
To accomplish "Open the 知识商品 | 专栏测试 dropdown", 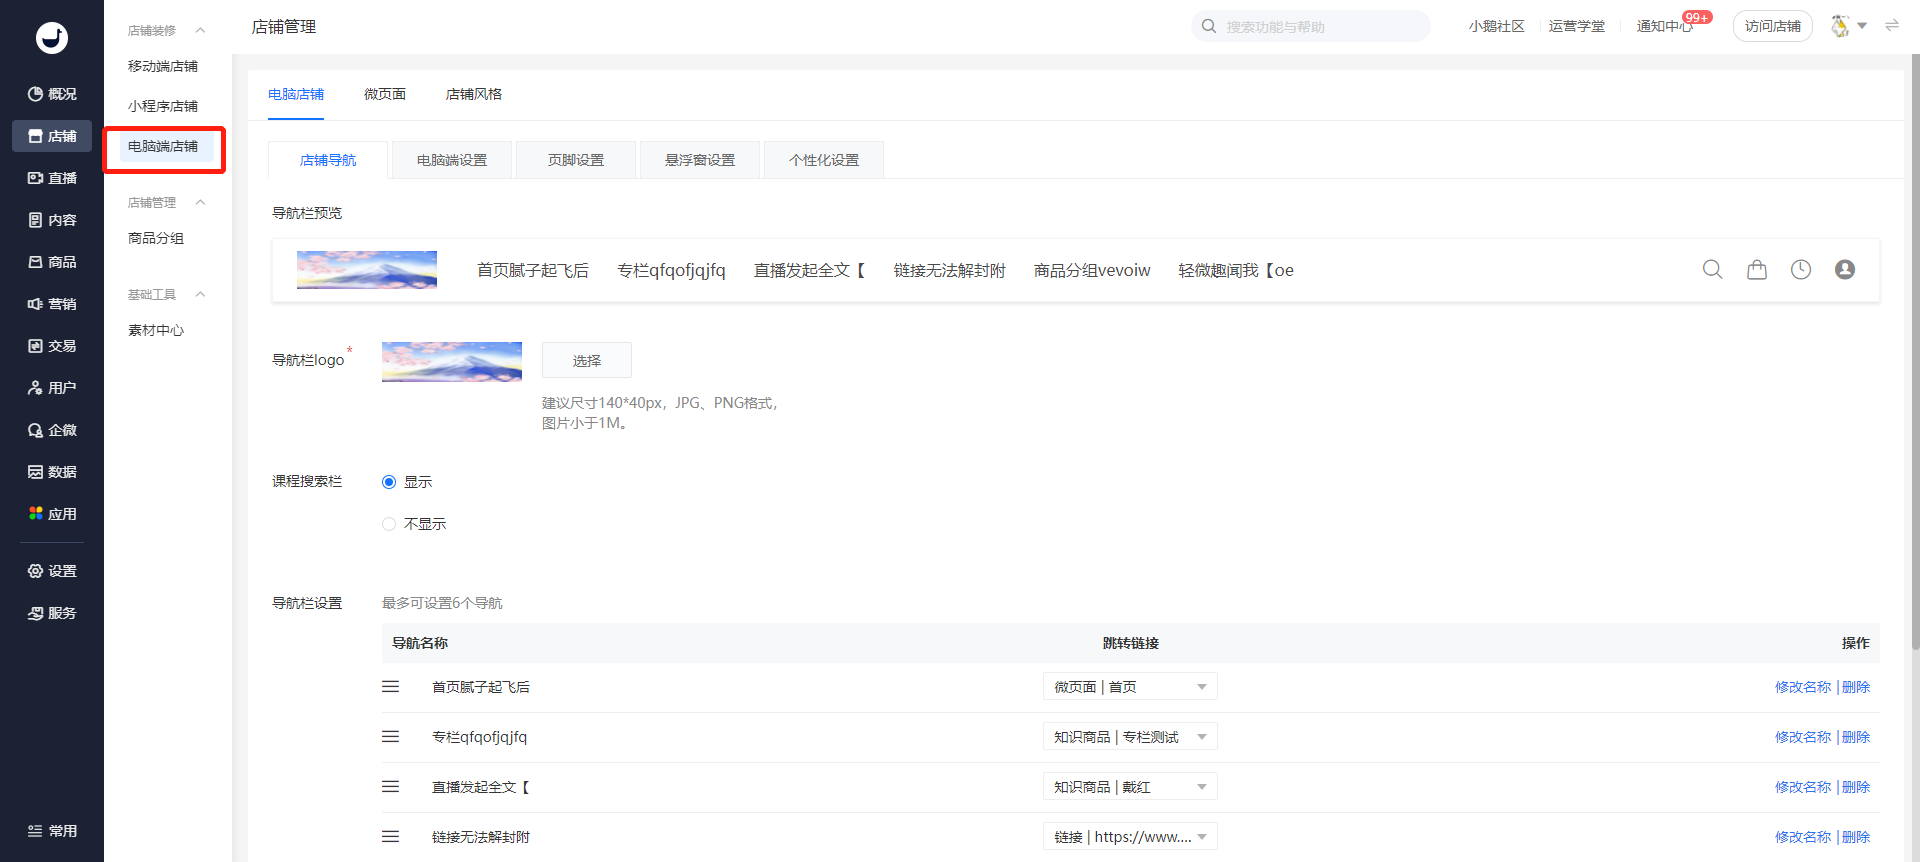I will click(1129, 737).
